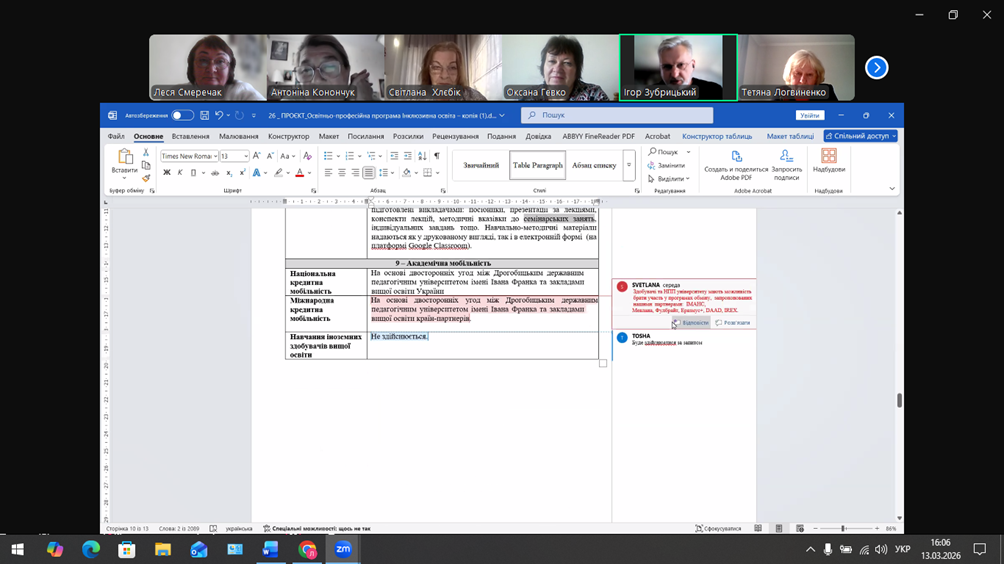This screenshot has width=1004, height=564.
Task: Toggle Focus mode (Сфокусуватися) in the status bar
Action: click(716, 528)
